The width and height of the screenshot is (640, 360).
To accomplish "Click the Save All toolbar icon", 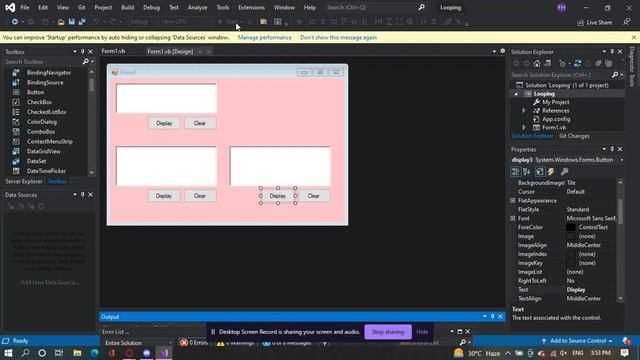I will click(82, 22).
